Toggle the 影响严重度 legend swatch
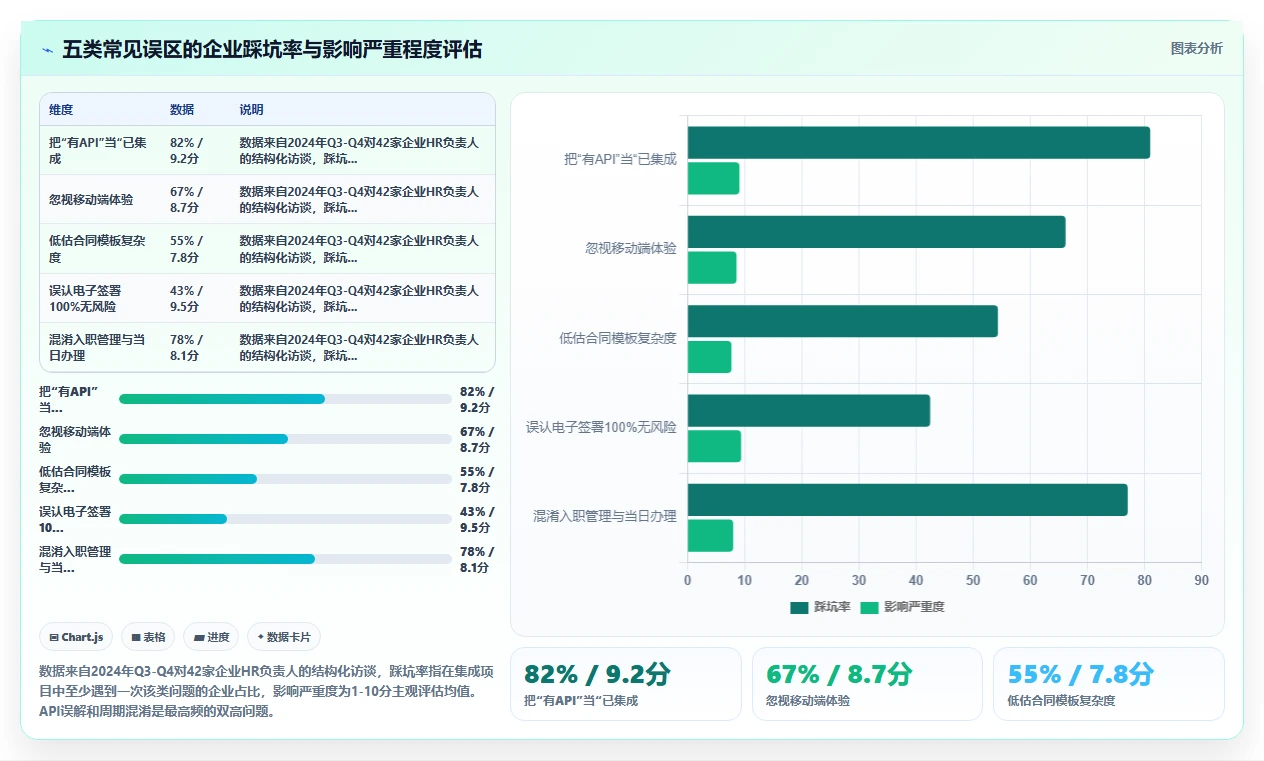1264x761 pixels. point(869,607)
